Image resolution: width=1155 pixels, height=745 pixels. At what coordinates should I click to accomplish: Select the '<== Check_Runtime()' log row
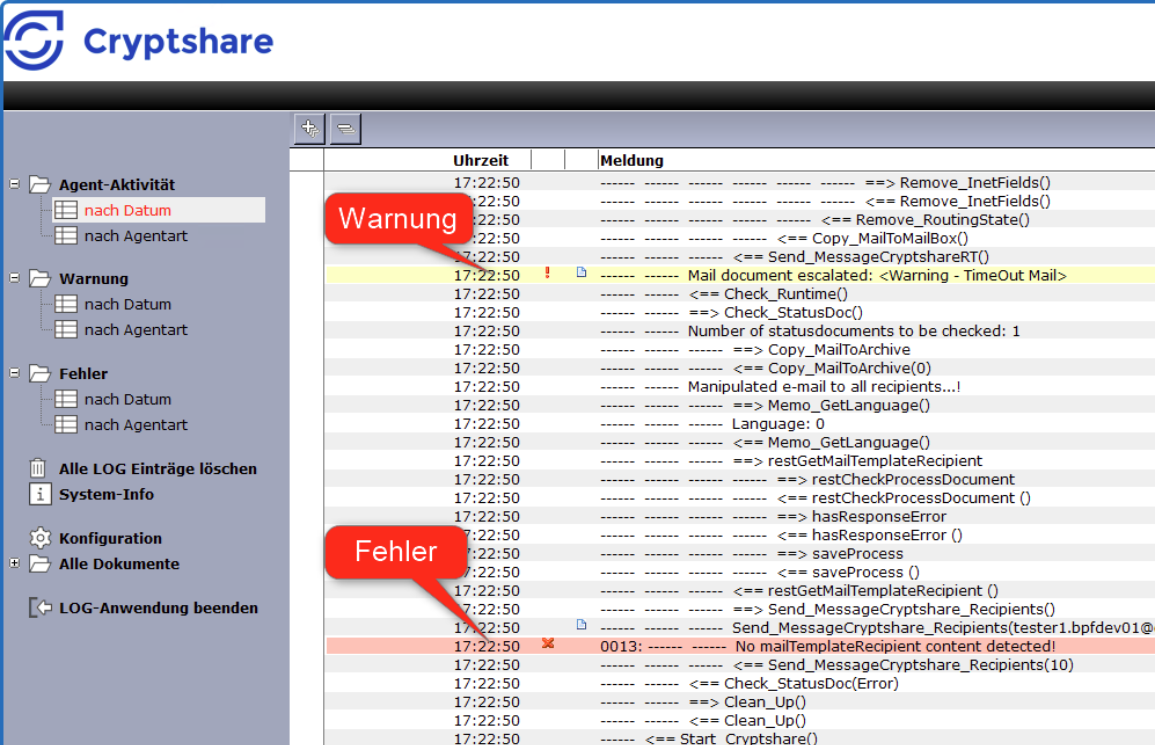coord(740,294)
